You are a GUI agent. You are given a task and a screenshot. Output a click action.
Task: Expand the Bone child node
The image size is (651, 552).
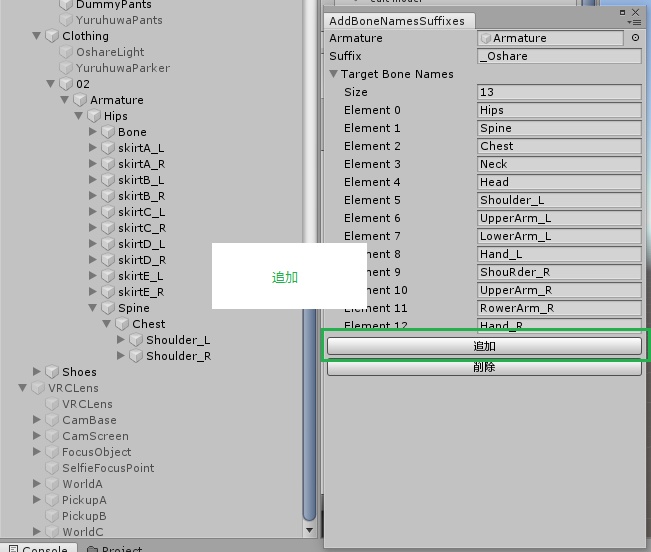[93, 132]
